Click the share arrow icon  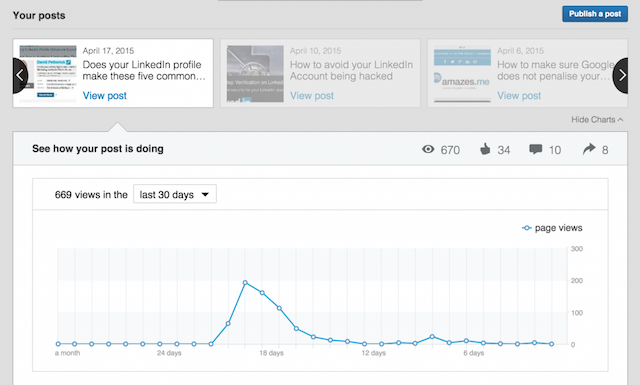[589, 149]
